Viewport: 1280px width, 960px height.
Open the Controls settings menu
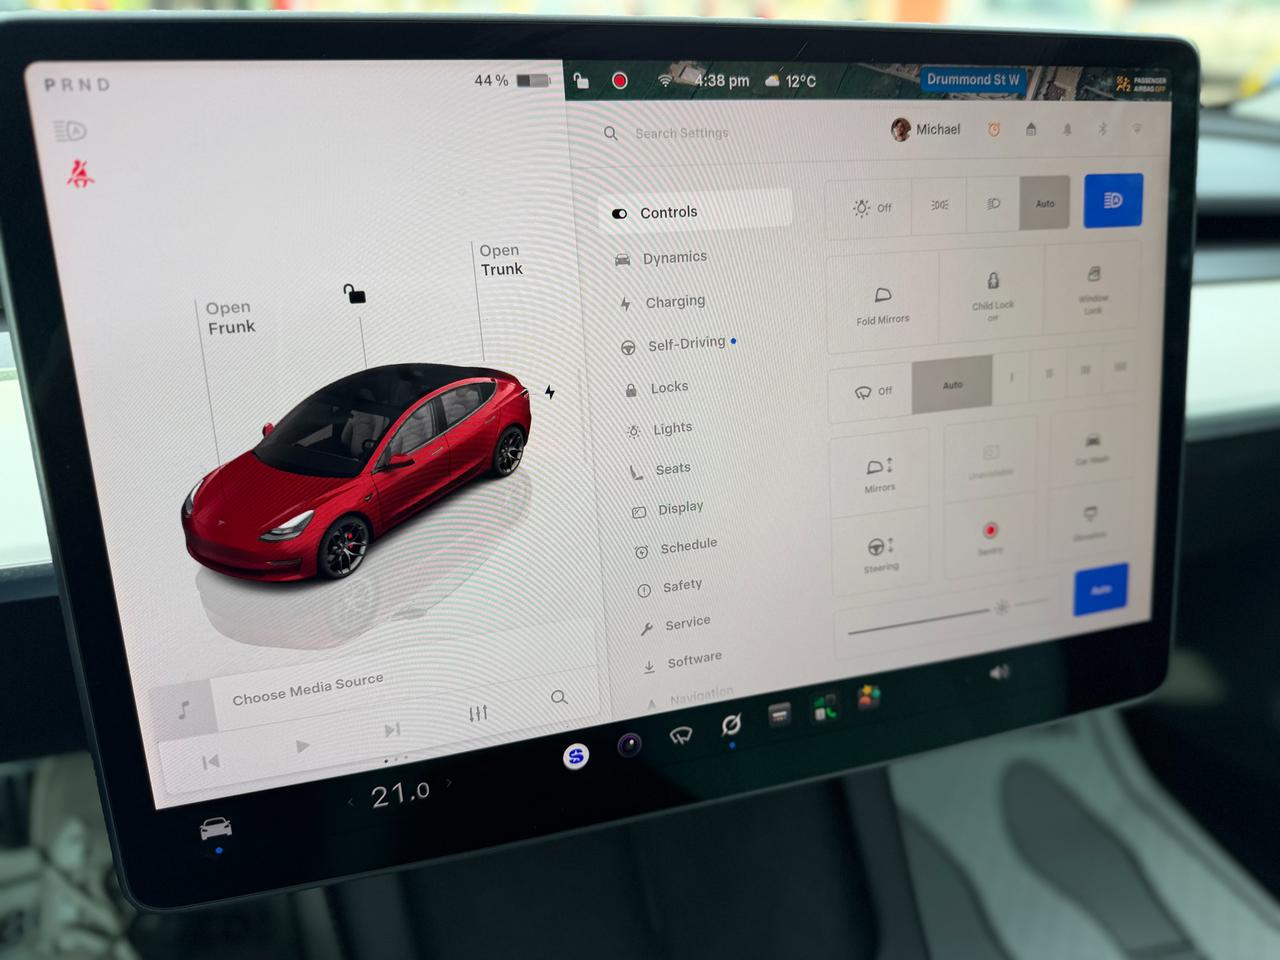click(x=696, y=212)
